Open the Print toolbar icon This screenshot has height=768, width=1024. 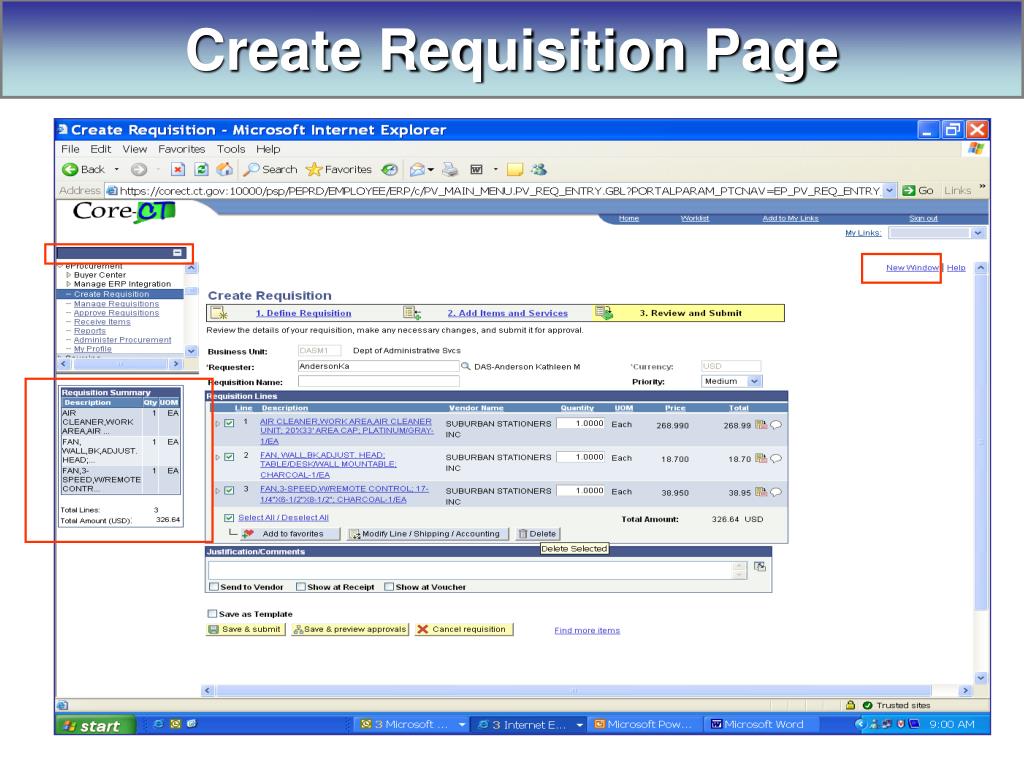click(450, 170)
